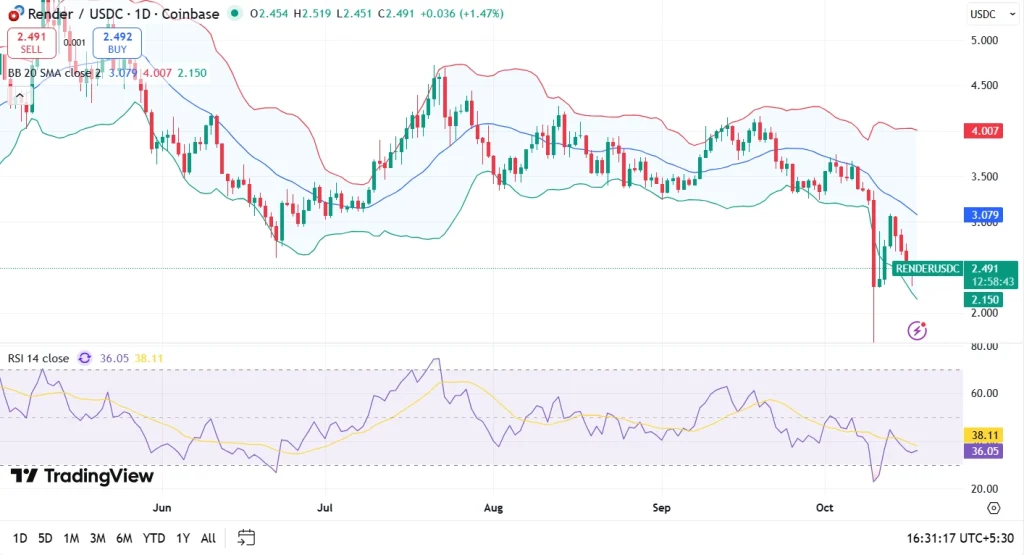Screen dimensions: 1024x555
Task: Click the Render coin logo icon
Action: pyautogui.click(x=16, y=14)
